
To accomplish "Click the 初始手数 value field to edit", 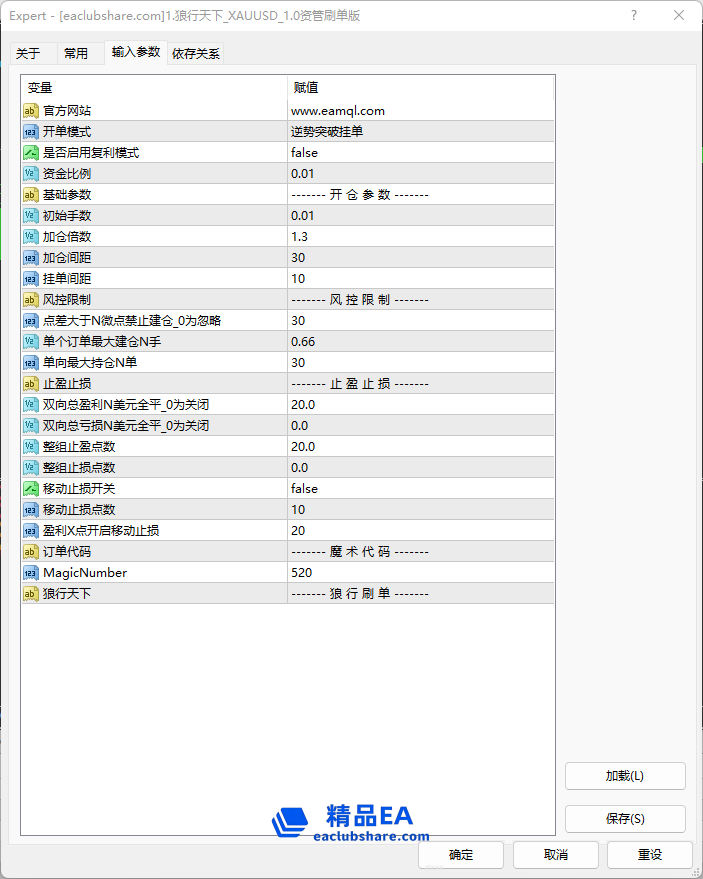I will (400, 215).
